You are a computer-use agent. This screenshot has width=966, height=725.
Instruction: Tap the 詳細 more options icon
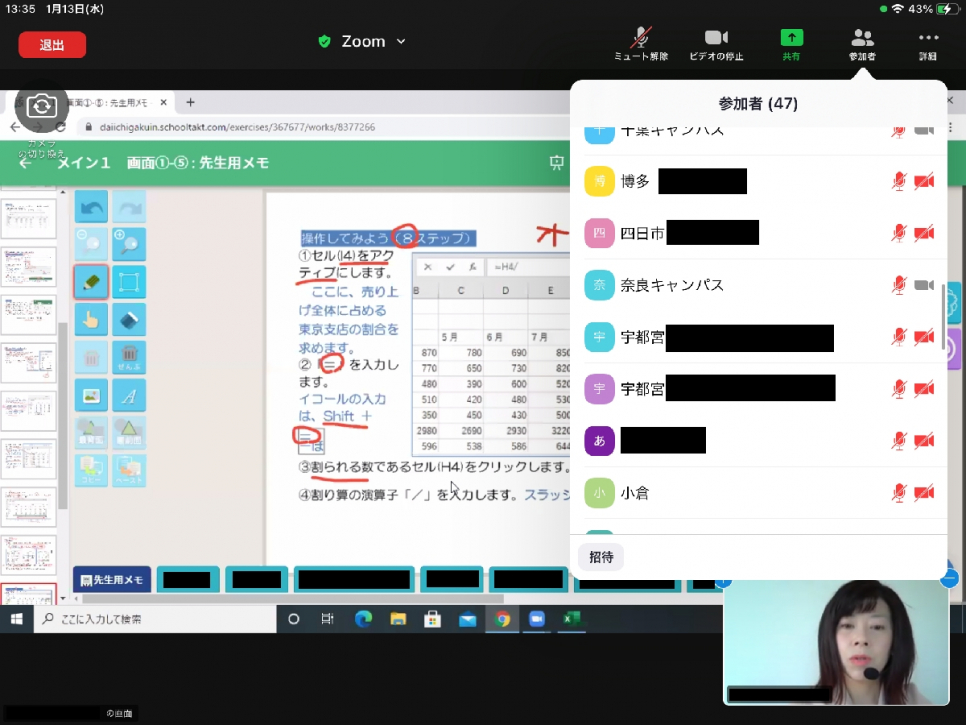pyautogui.click(x=928, y=45)
